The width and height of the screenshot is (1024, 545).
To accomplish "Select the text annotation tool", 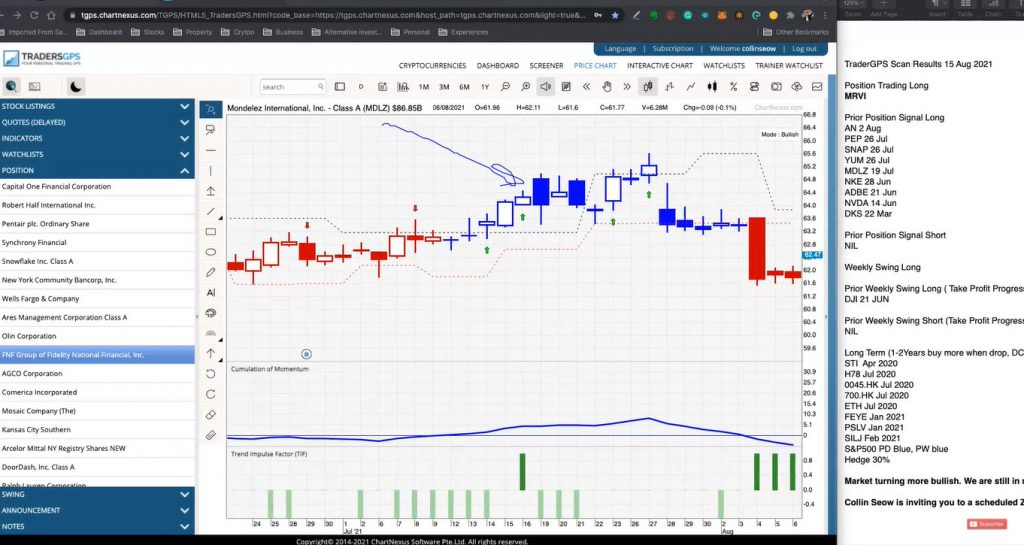I will 210,292.
